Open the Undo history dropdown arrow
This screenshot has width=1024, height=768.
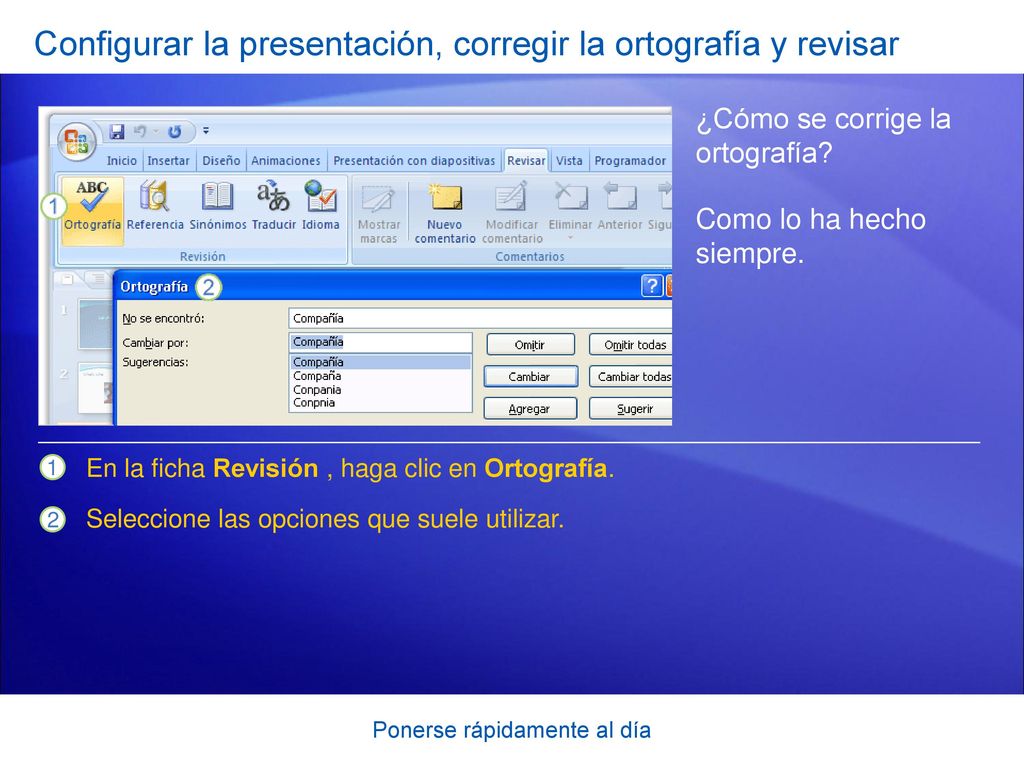[x=156, y=131]
